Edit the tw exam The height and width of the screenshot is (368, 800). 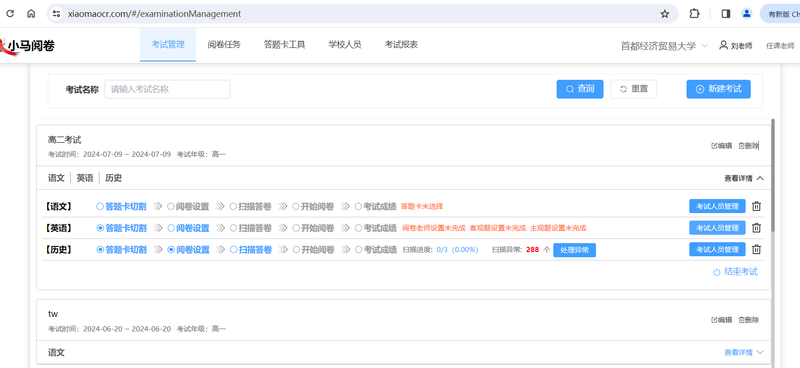(721, 320)
